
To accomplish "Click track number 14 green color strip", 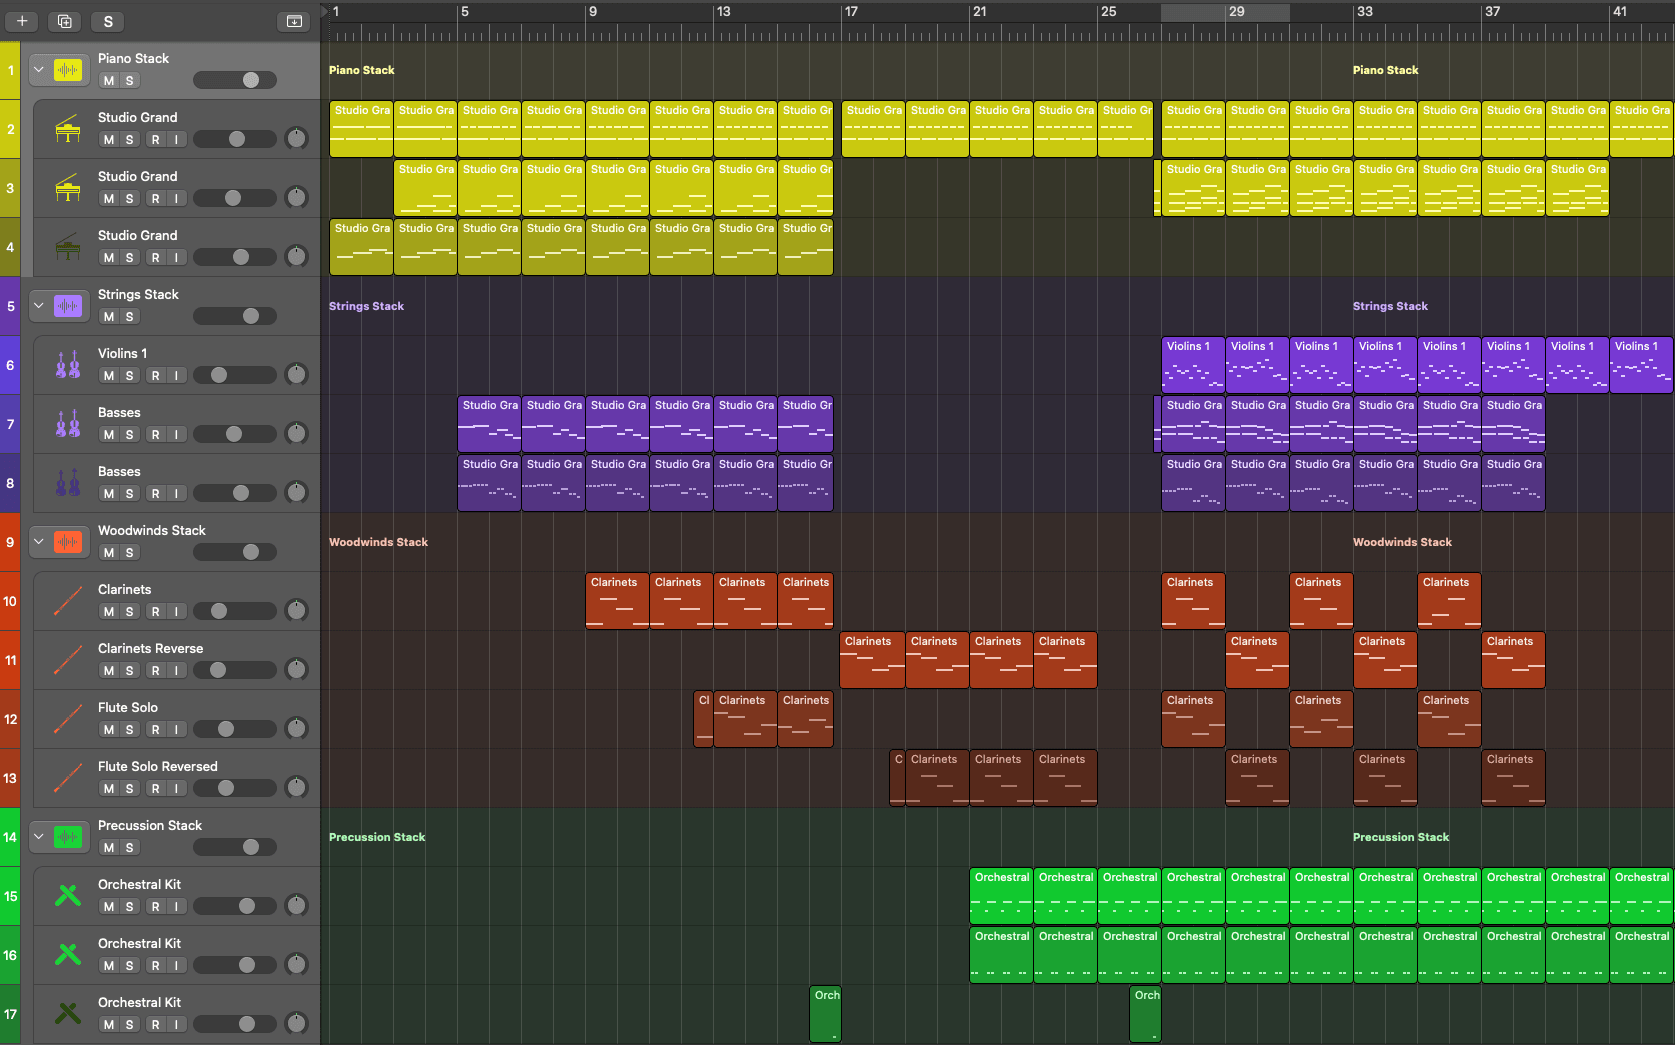I will coord(10,837).
